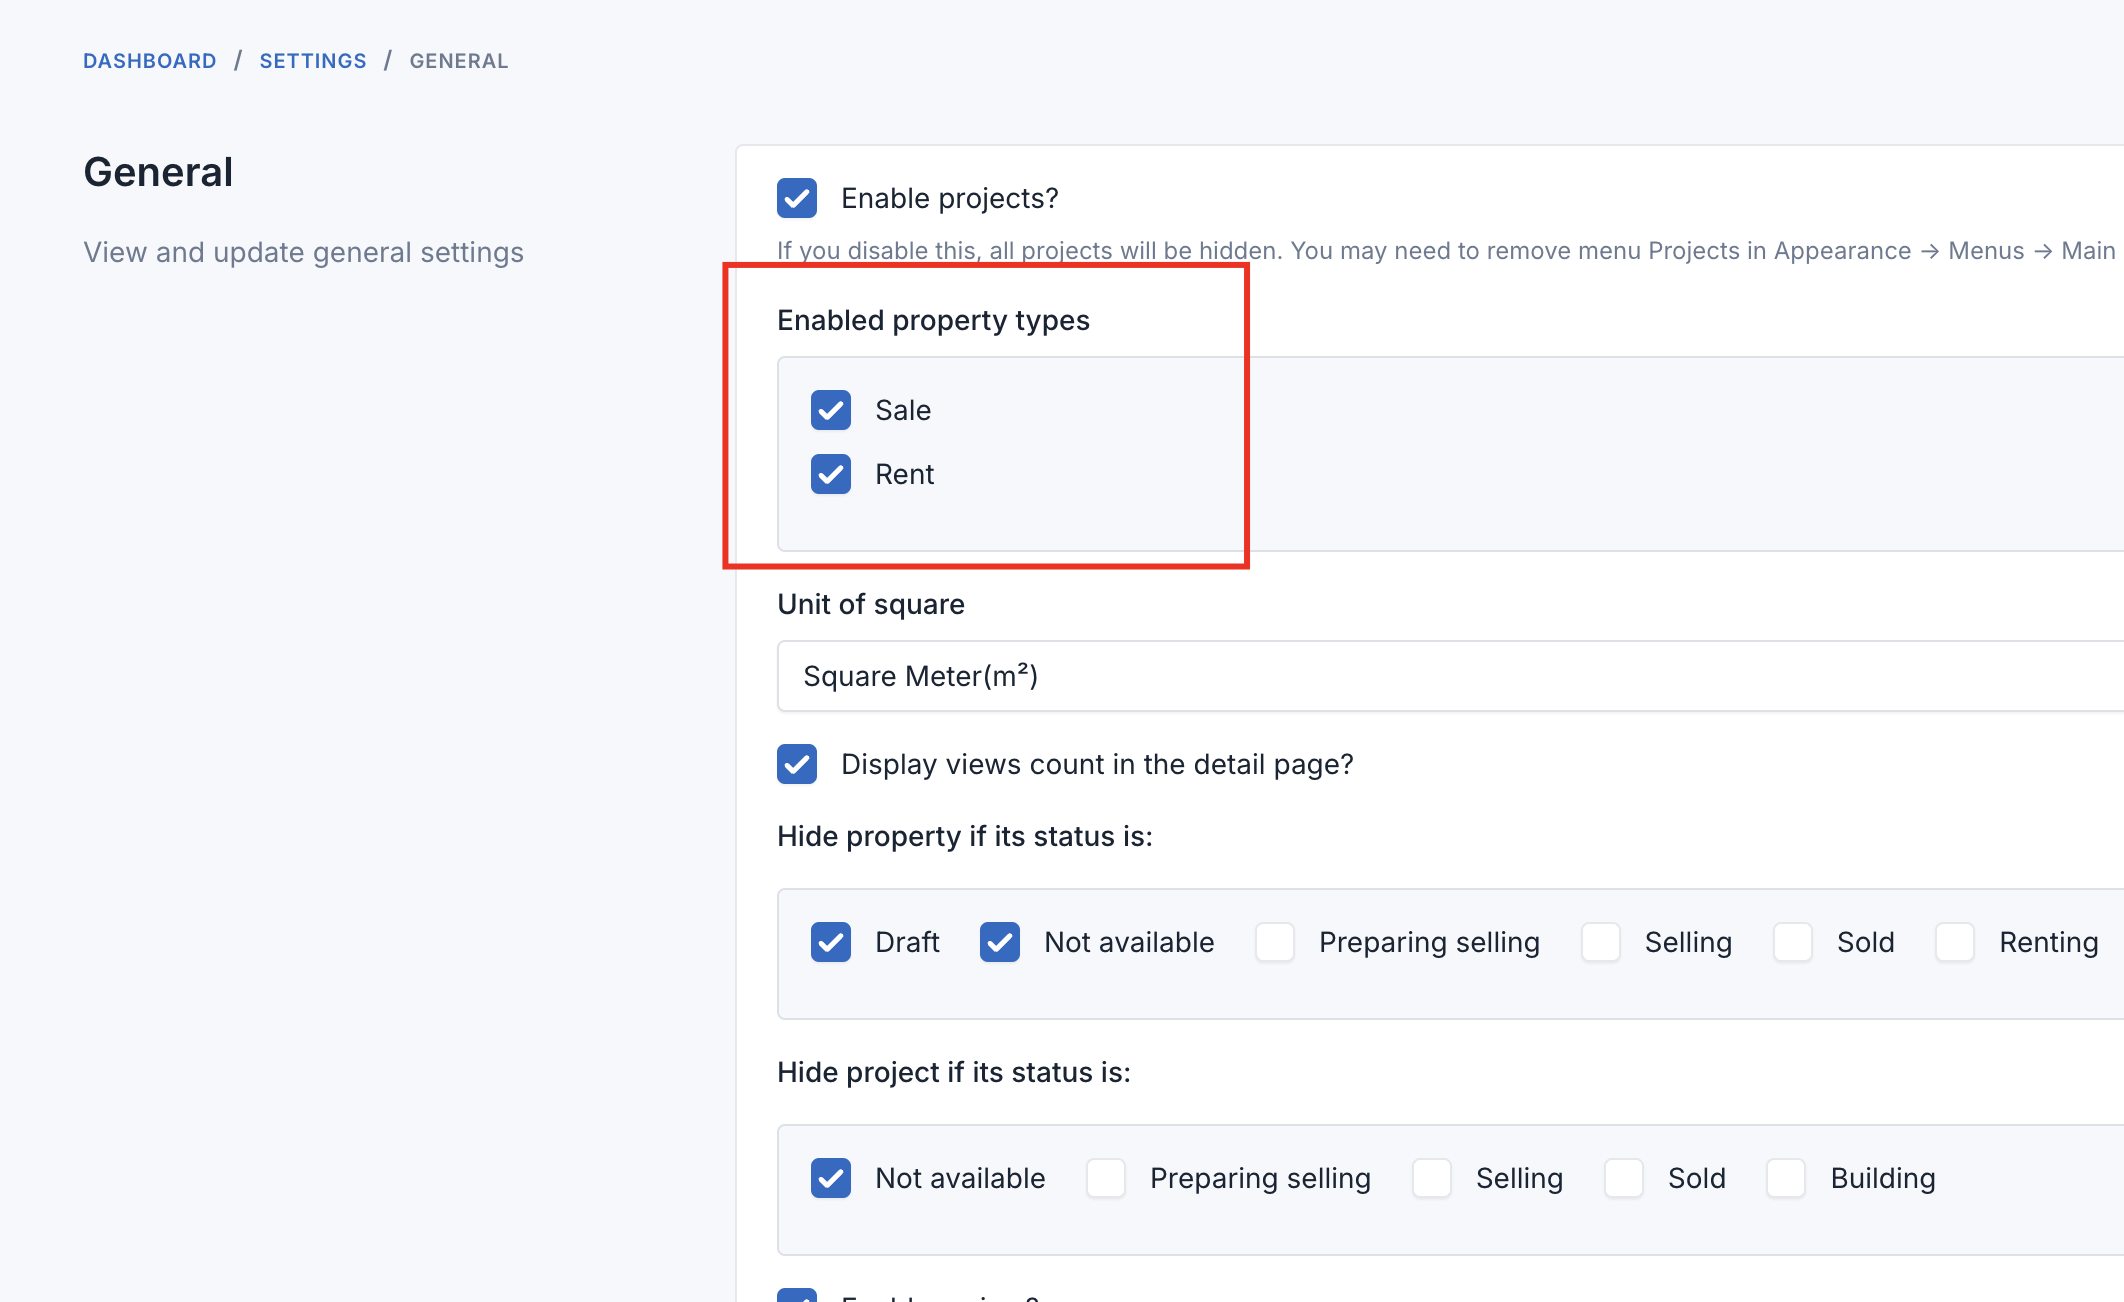Screen dimensions: 2124x1302
Task: Check Sold under hide project status
Action: click(x=1624, y=1178)
